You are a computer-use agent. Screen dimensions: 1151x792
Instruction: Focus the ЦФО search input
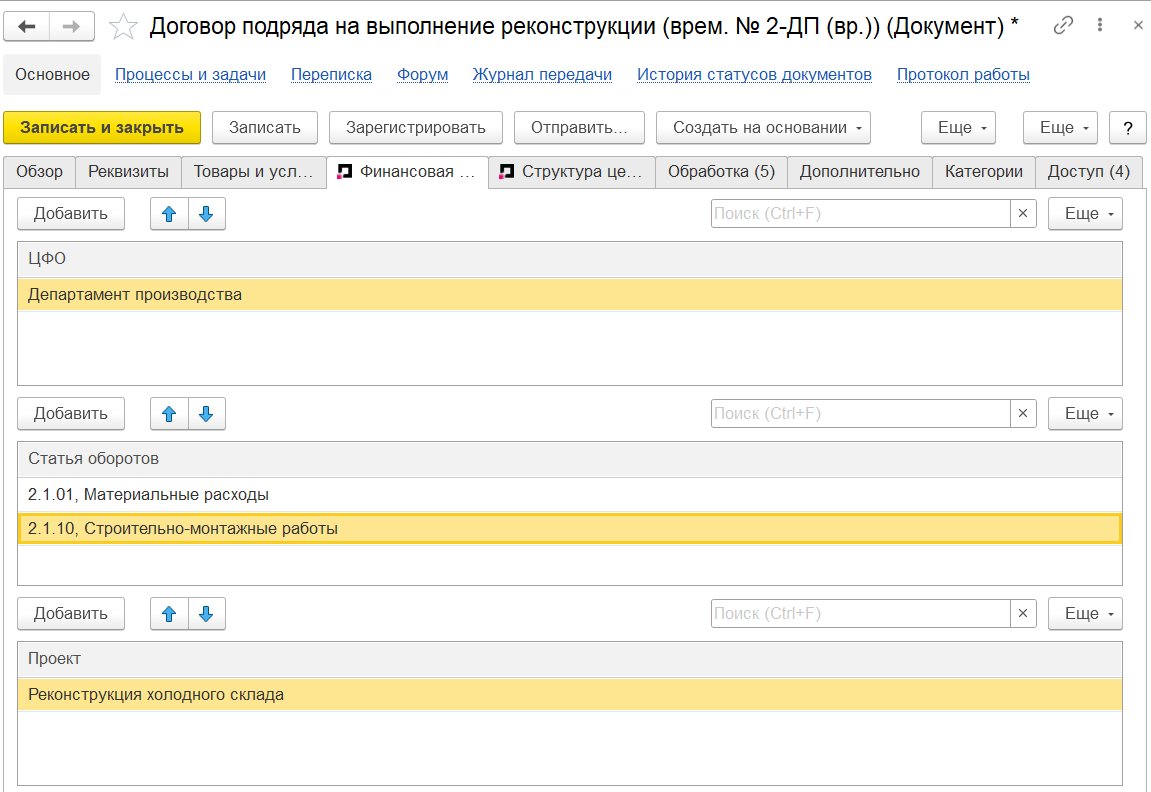860,214
